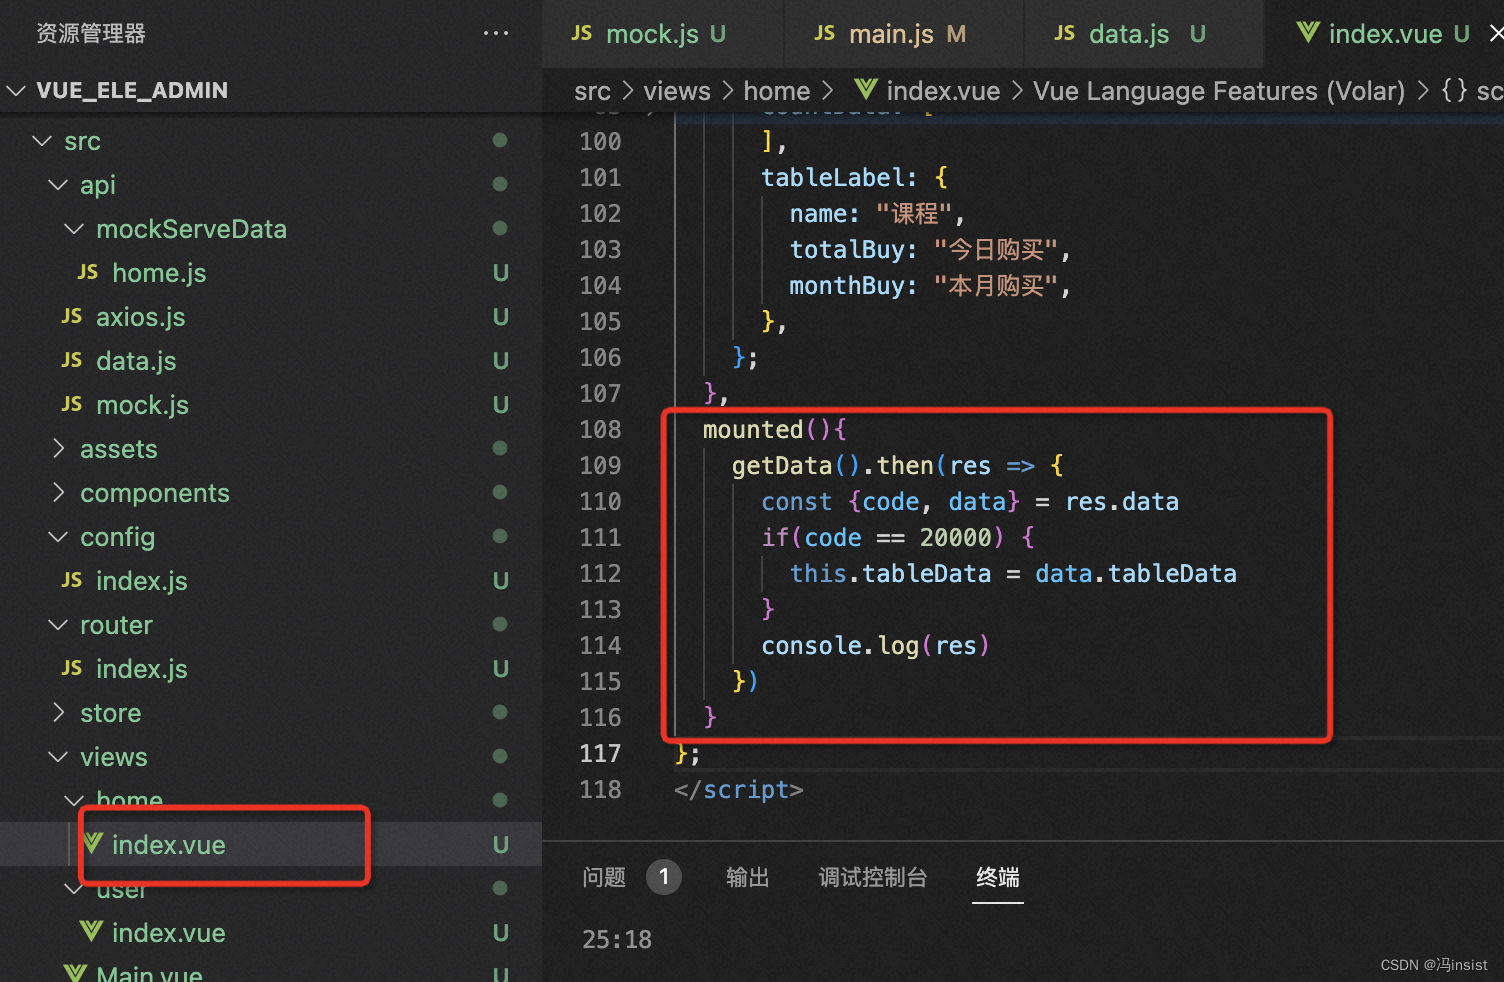Image resolution: width=1504 pixels, height=982 pixels.
Task: Select the 终端 terminal panel tab
Action: [x=998, y=877]
